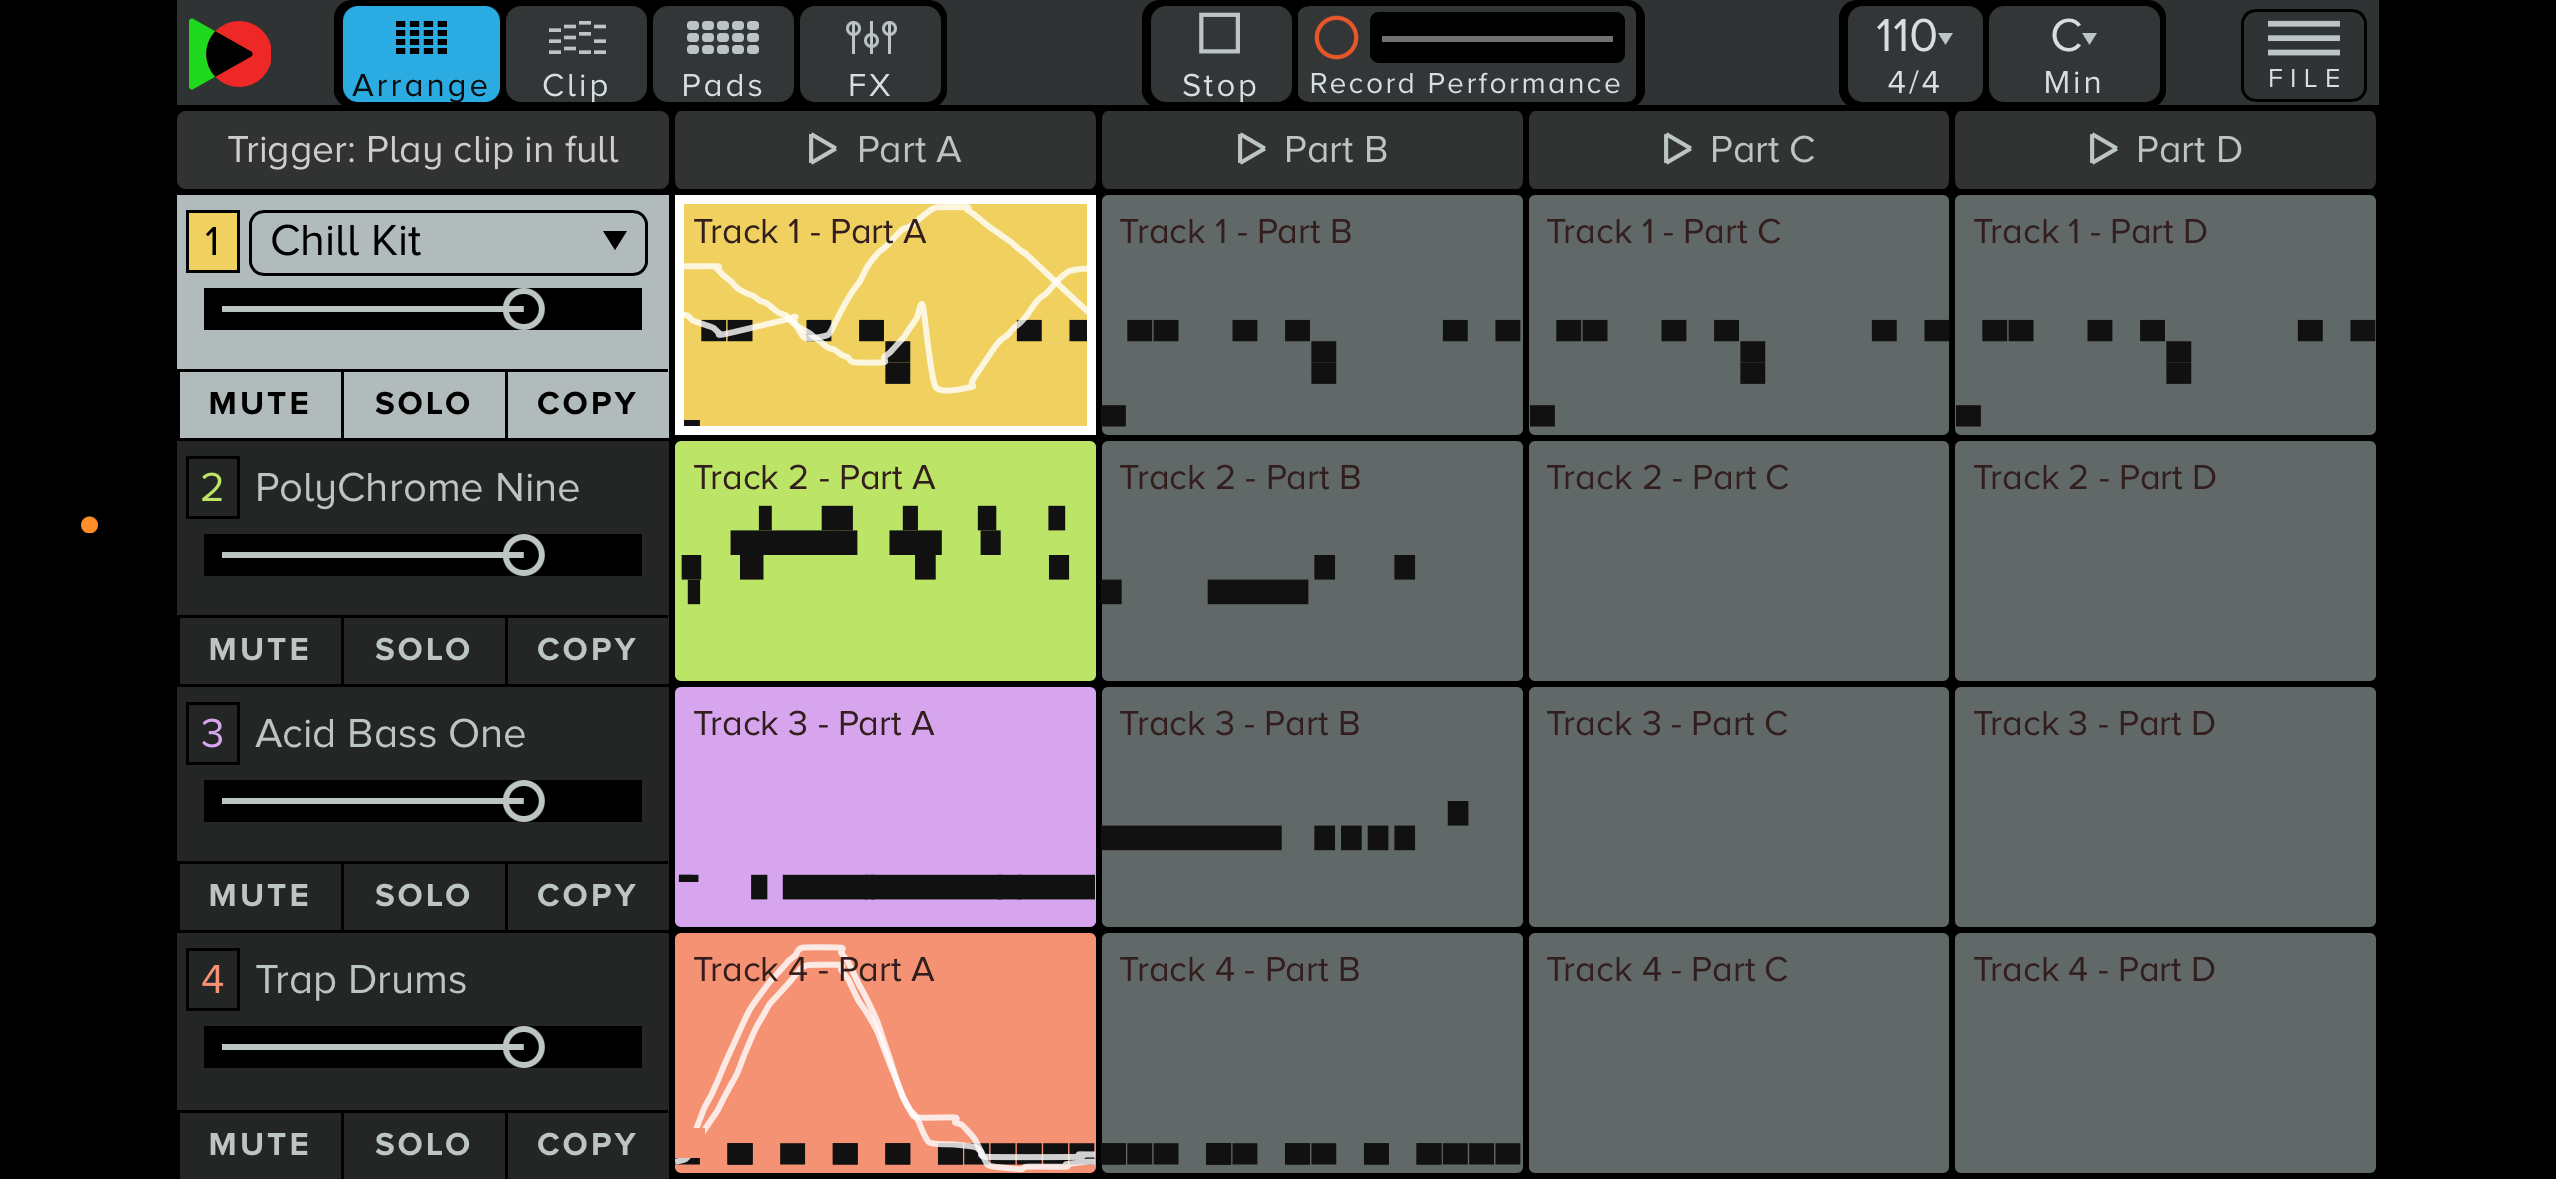Select clip Track 2 - Part A

click(x=885, y=561)
